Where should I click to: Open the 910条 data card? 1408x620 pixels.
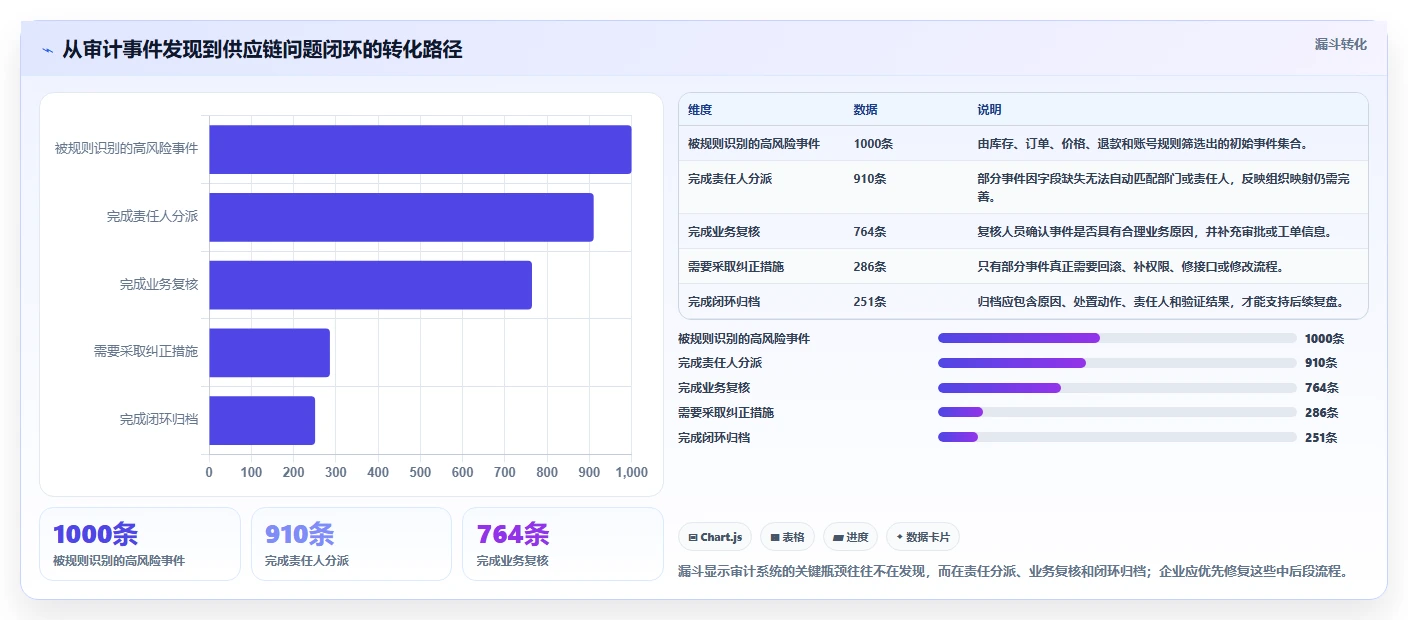click(x=352, y=544)
